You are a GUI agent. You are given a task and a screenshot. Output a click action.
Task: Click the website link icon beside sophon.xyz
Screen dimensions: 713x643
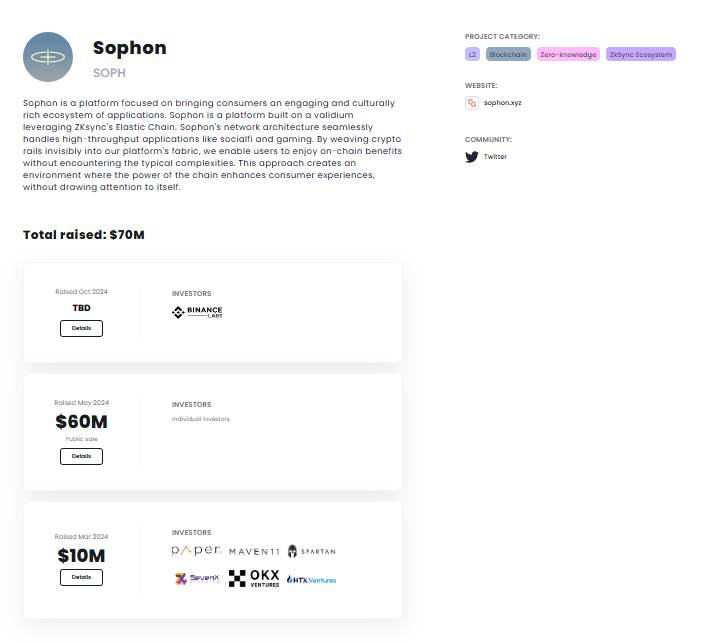point(472,103)
